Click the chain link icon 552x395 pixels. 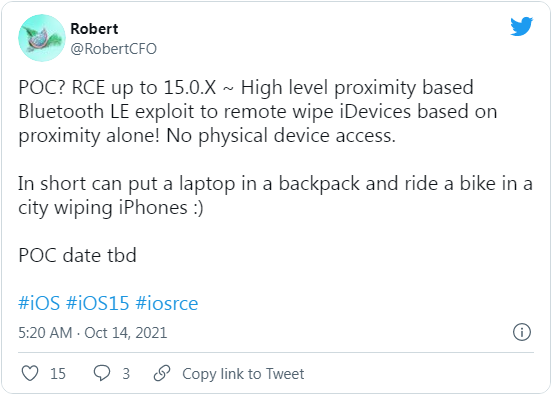[x=162, y=373]
